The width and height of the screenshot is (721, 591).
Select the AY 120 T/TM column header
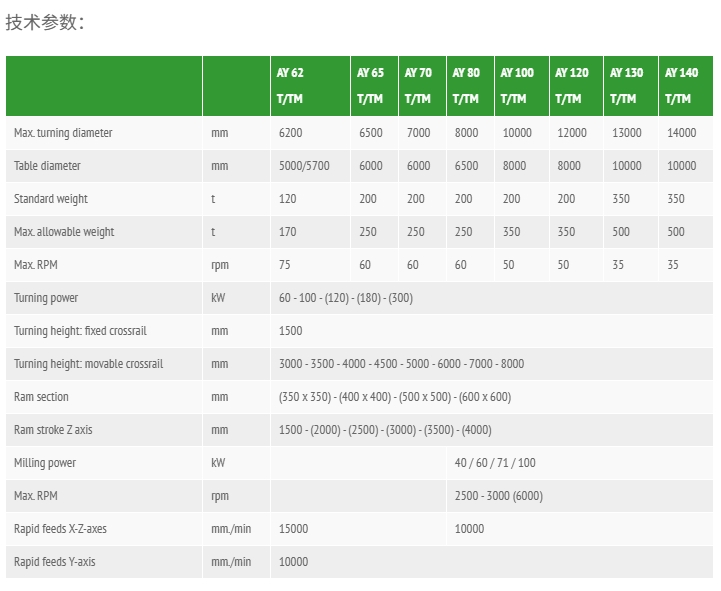[576, 86]
